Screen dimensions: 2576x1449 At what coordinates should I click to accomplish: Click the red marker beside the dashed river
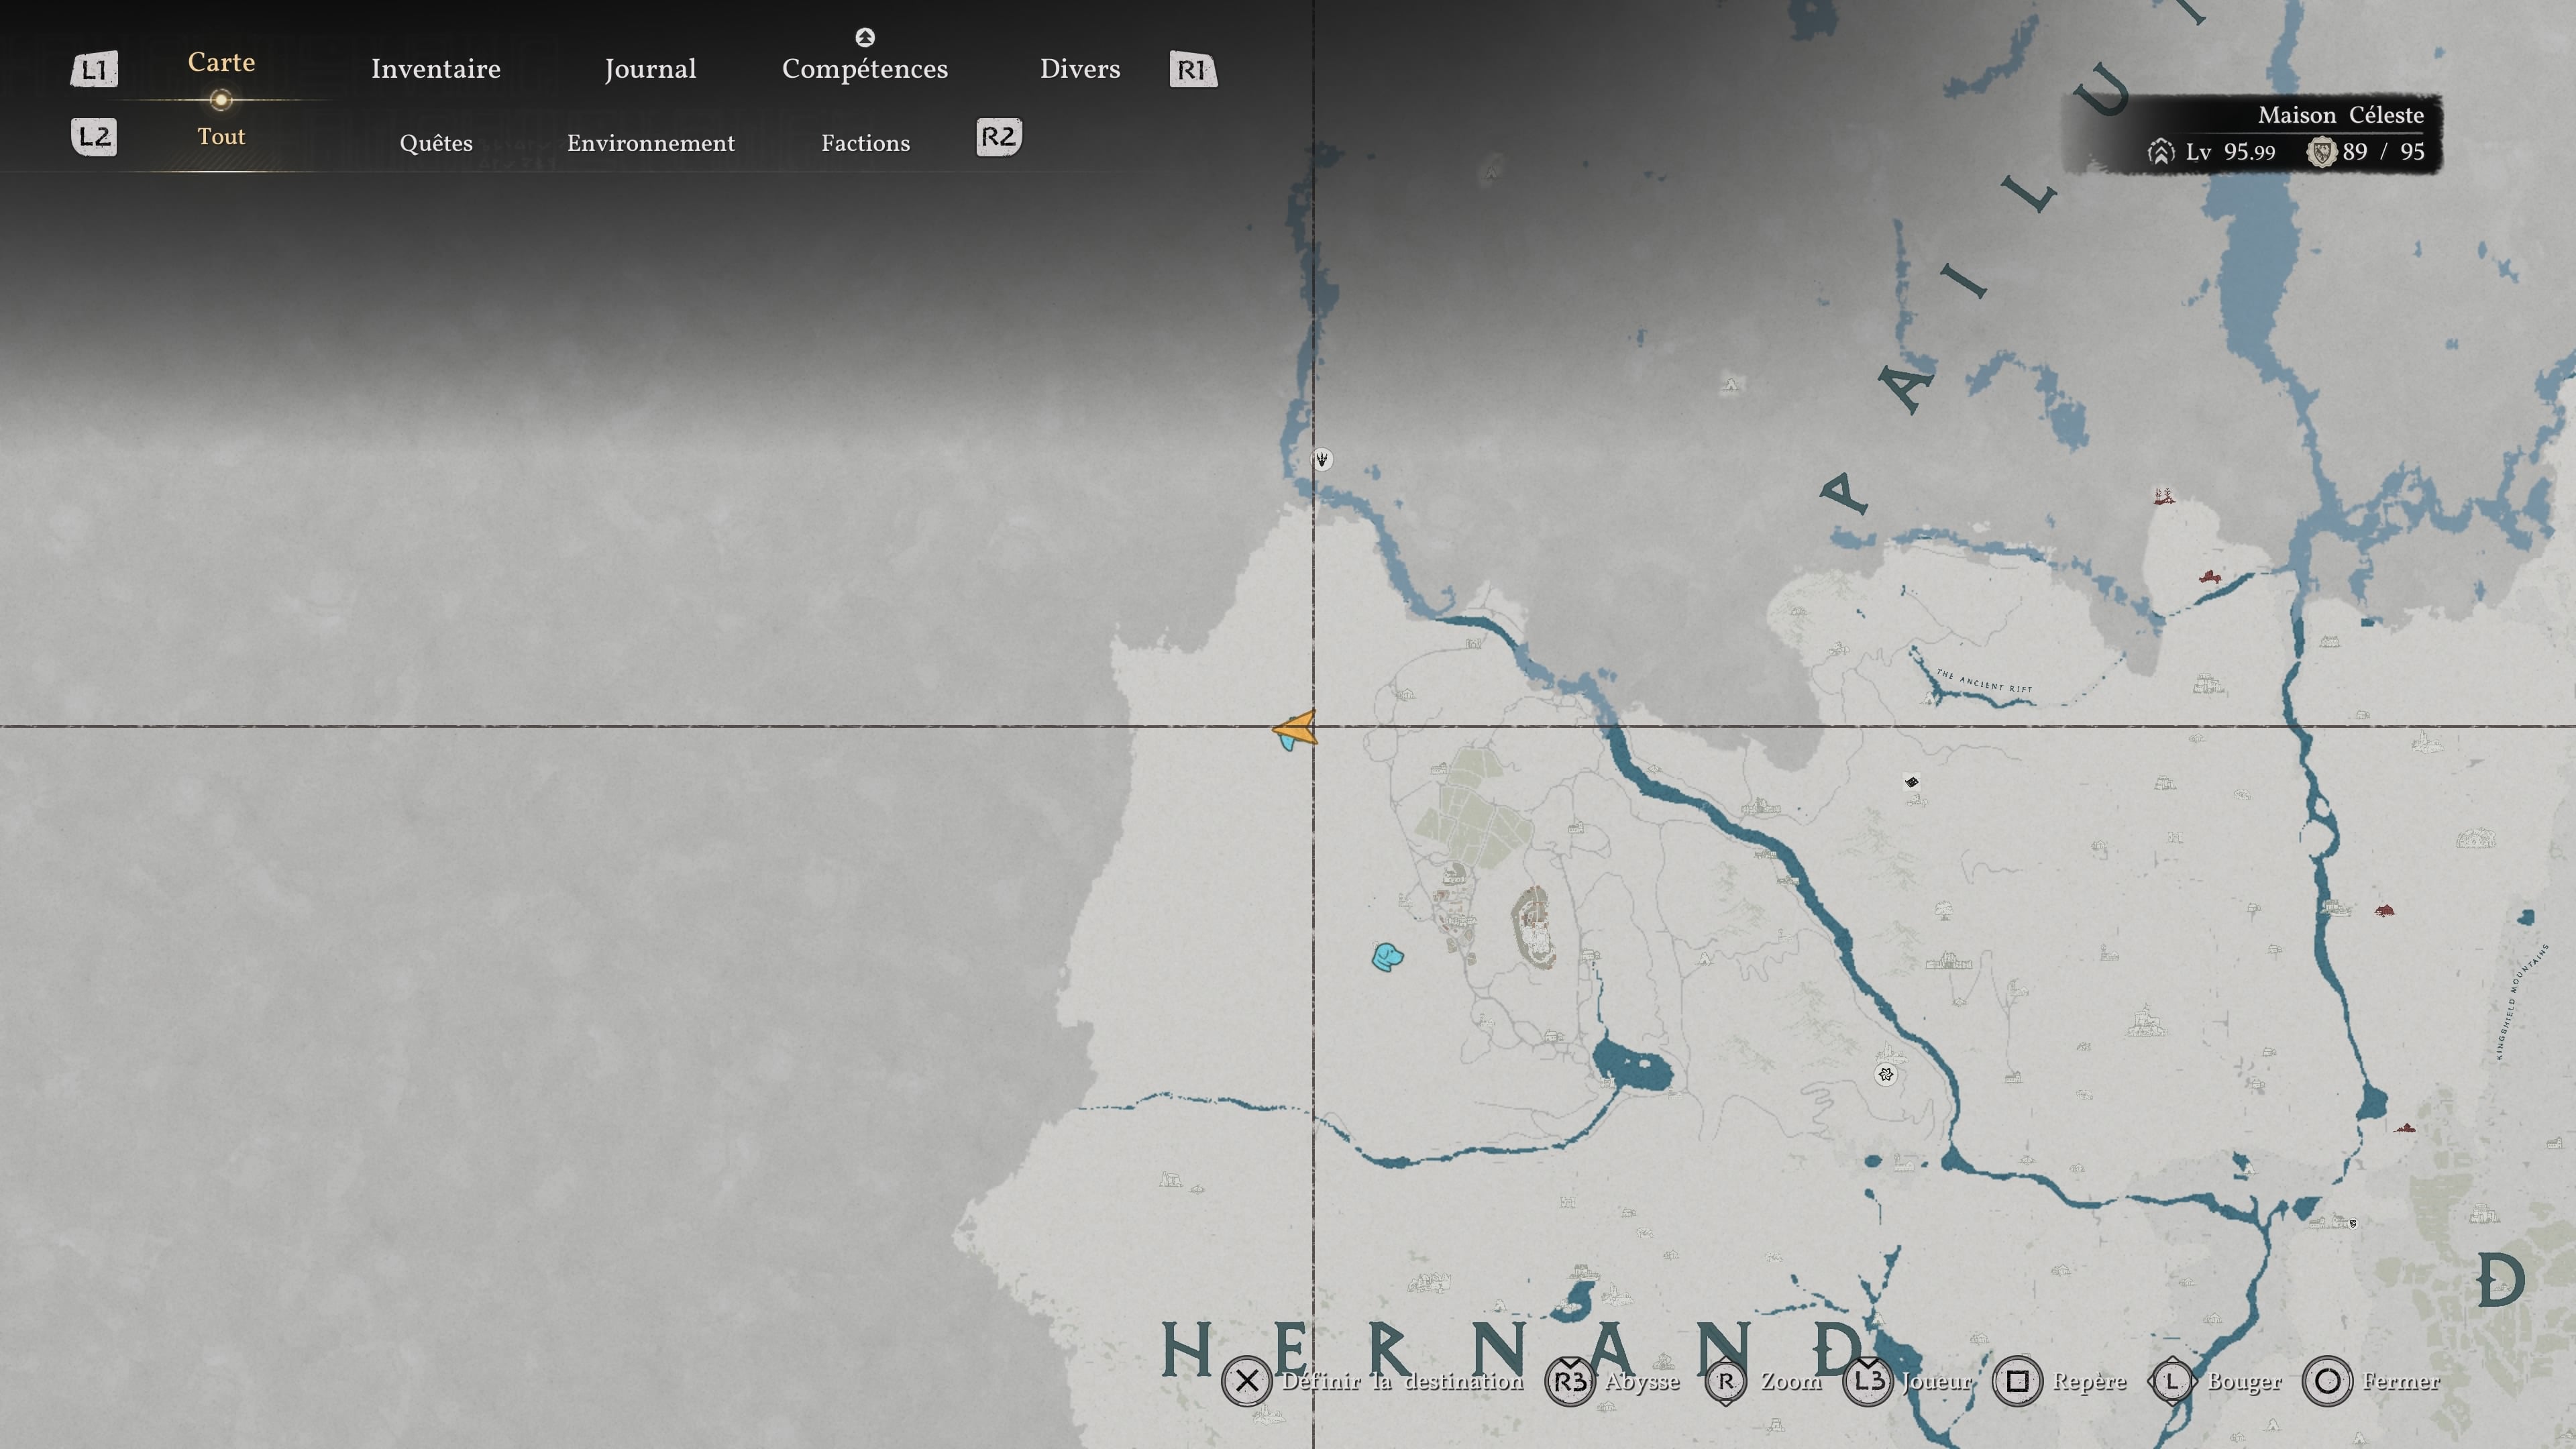tap(2210, 577)
